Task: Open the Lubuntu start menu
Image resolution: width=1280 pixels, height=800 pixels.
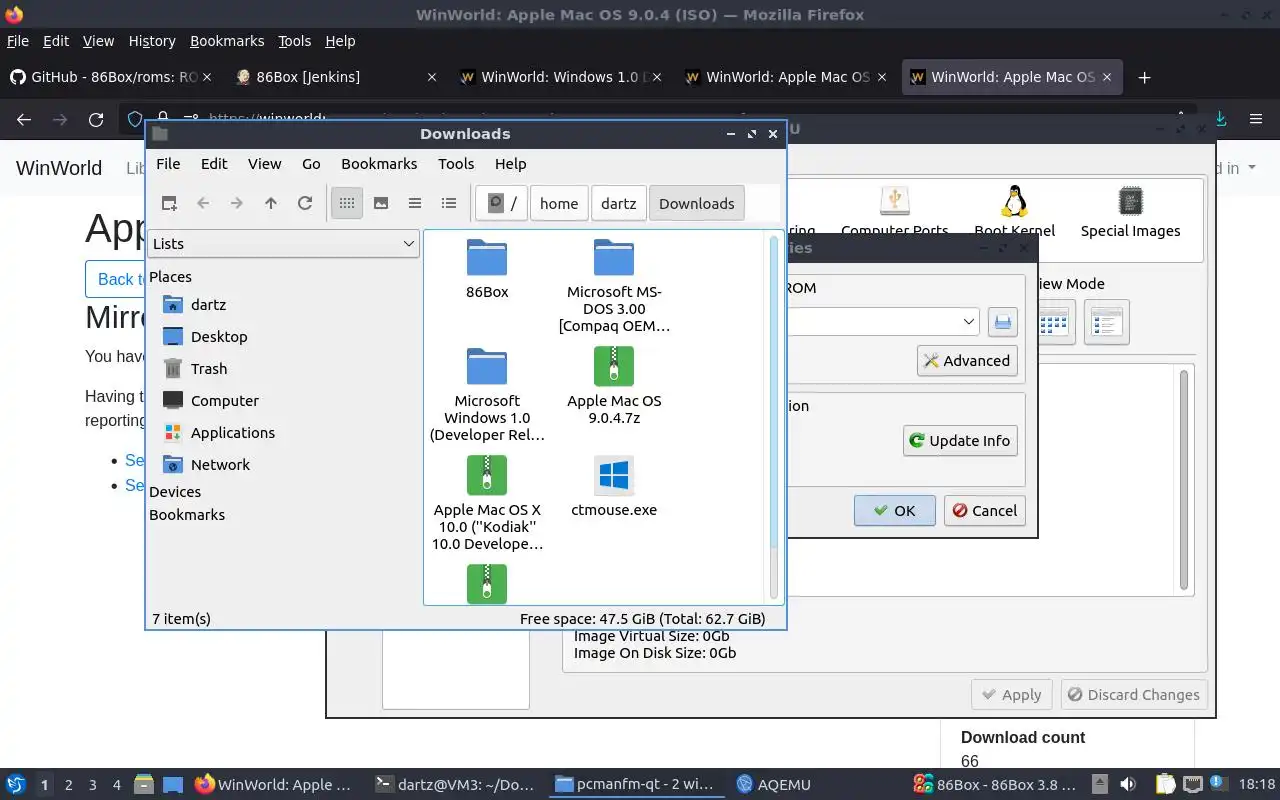Action: 16,784
